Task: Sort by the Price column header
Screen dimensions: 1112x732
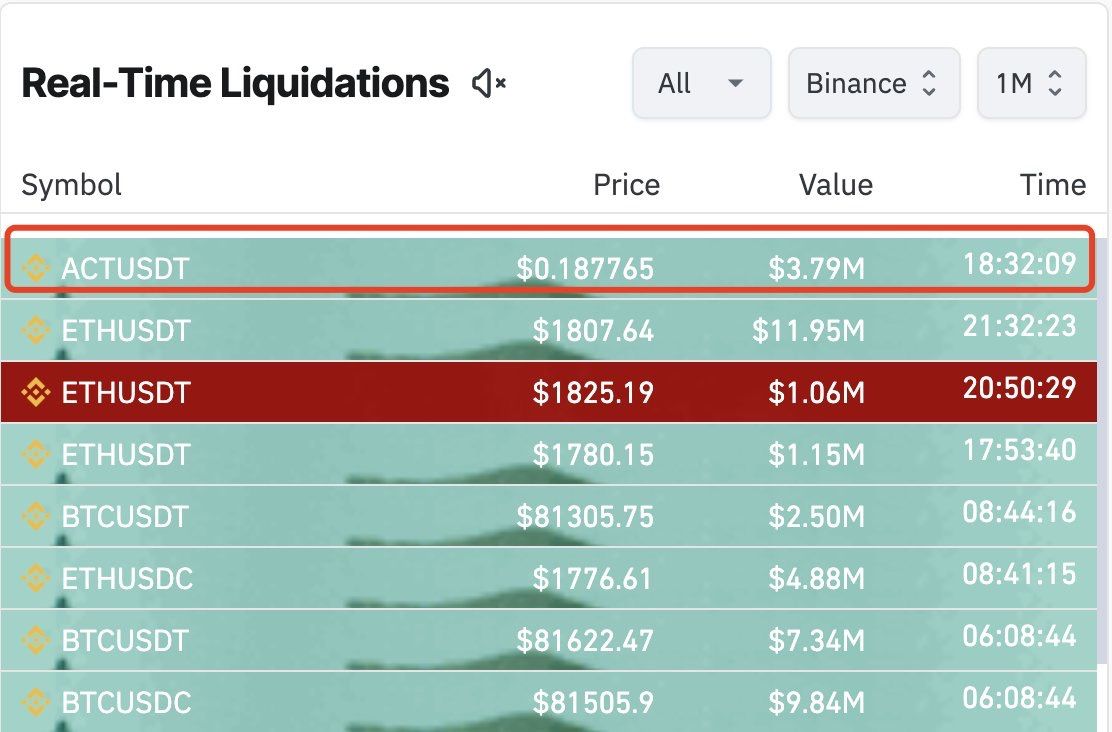Action: point(626,185)
